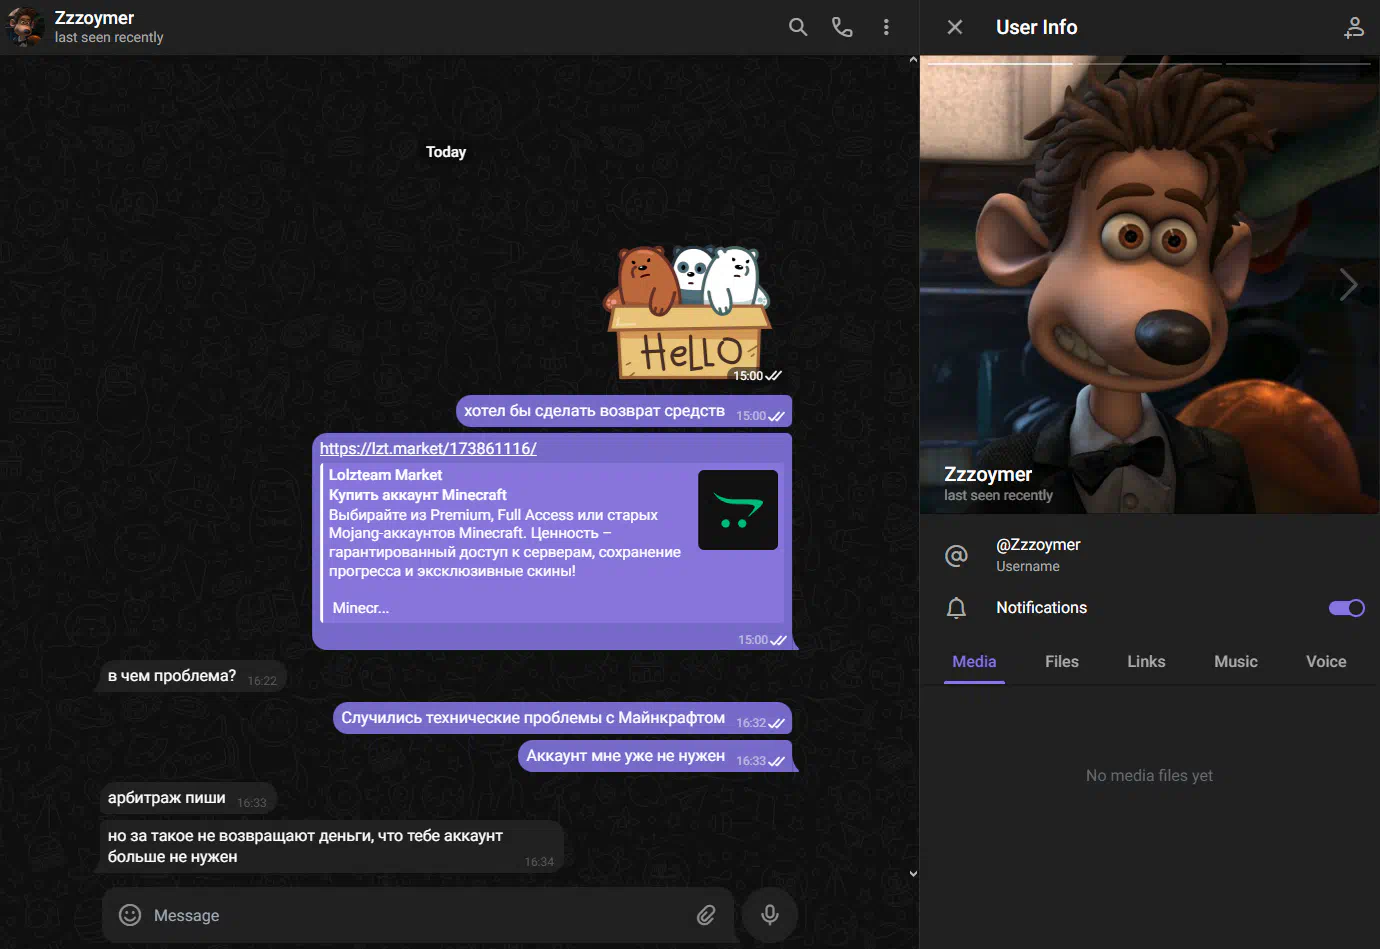Close the User Info panel
This screenshot has width=1380, height=949.
coord(955,27)
